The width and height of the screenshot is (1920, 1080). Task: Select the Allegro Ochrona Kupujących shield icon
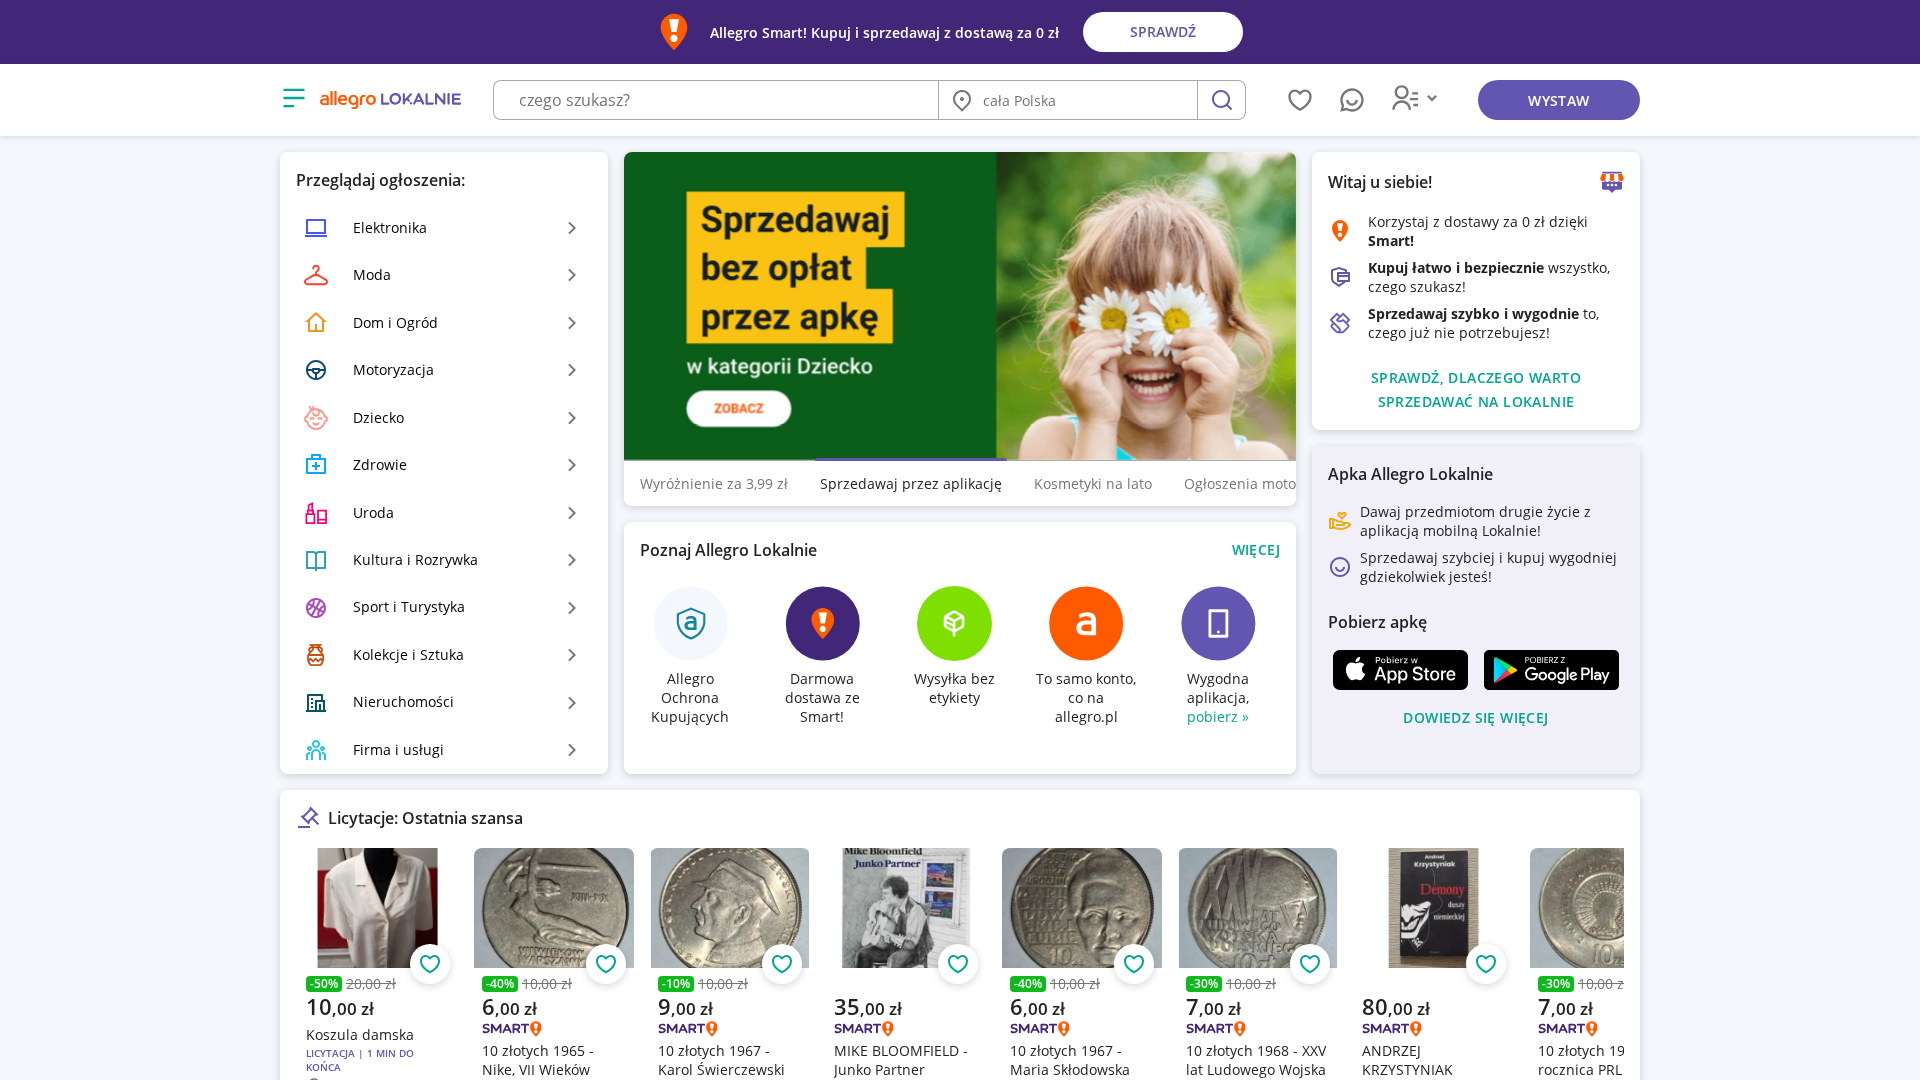tap(691, 623)
